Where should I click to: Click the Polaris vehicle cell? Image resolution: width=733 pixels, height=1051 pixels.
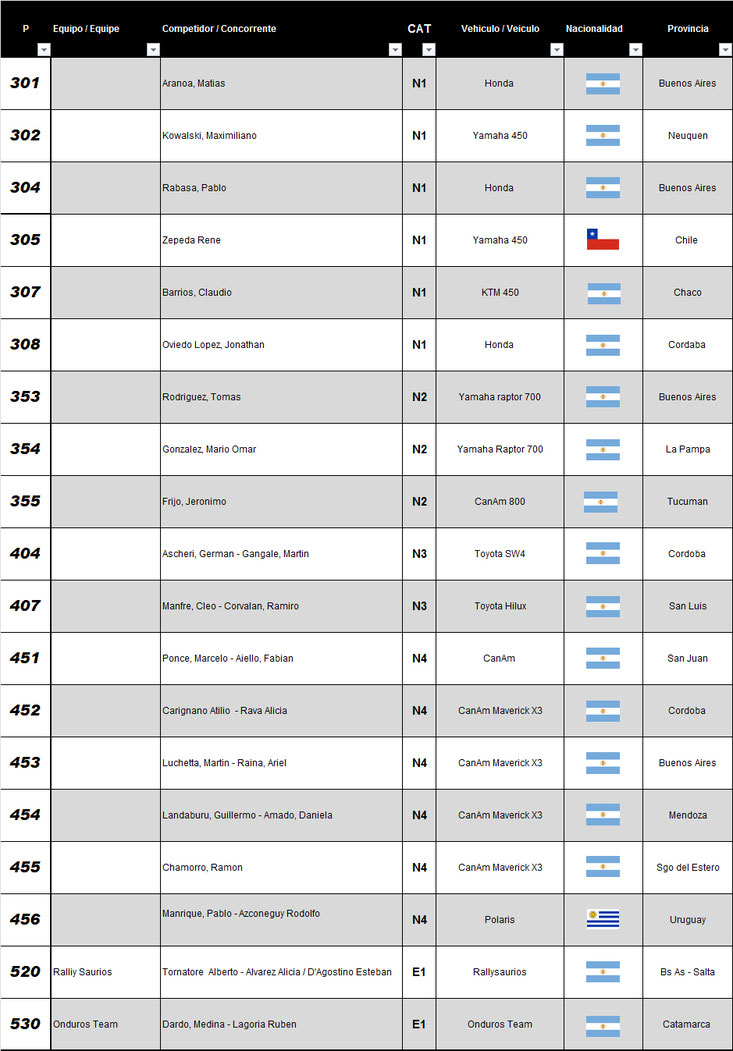click(499, 919)
